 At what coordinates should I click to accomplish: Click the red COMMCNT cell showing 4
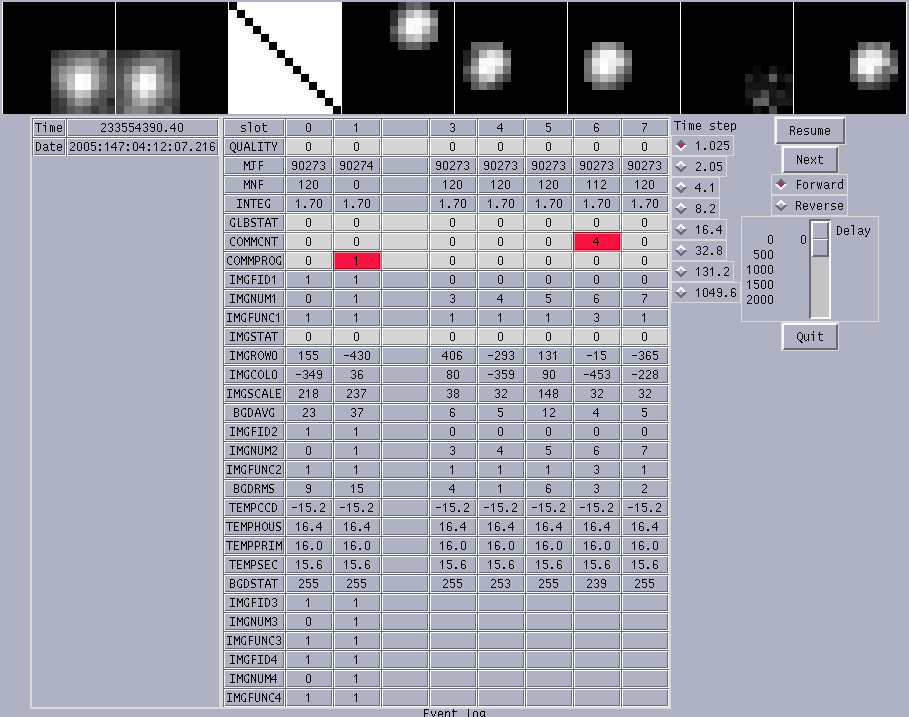pyautogui.click(x=597, y=242)
